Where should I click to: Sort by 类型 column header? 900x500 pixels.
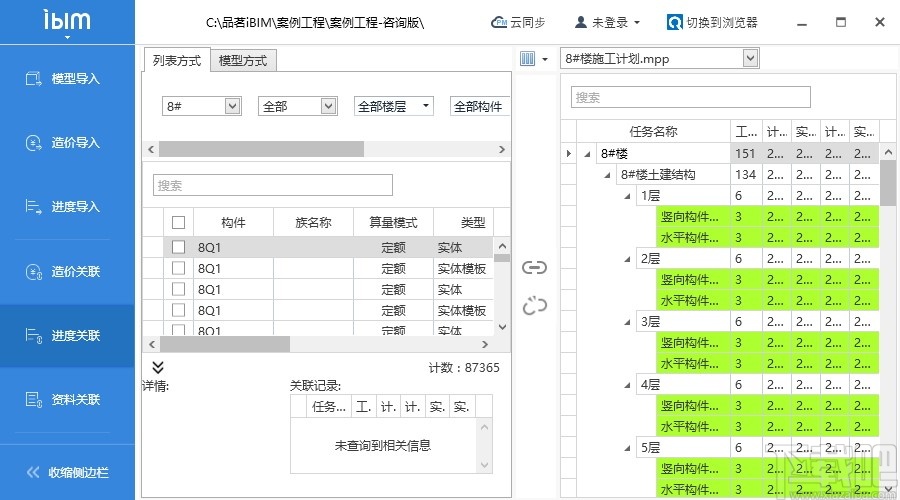click(464, 222)
